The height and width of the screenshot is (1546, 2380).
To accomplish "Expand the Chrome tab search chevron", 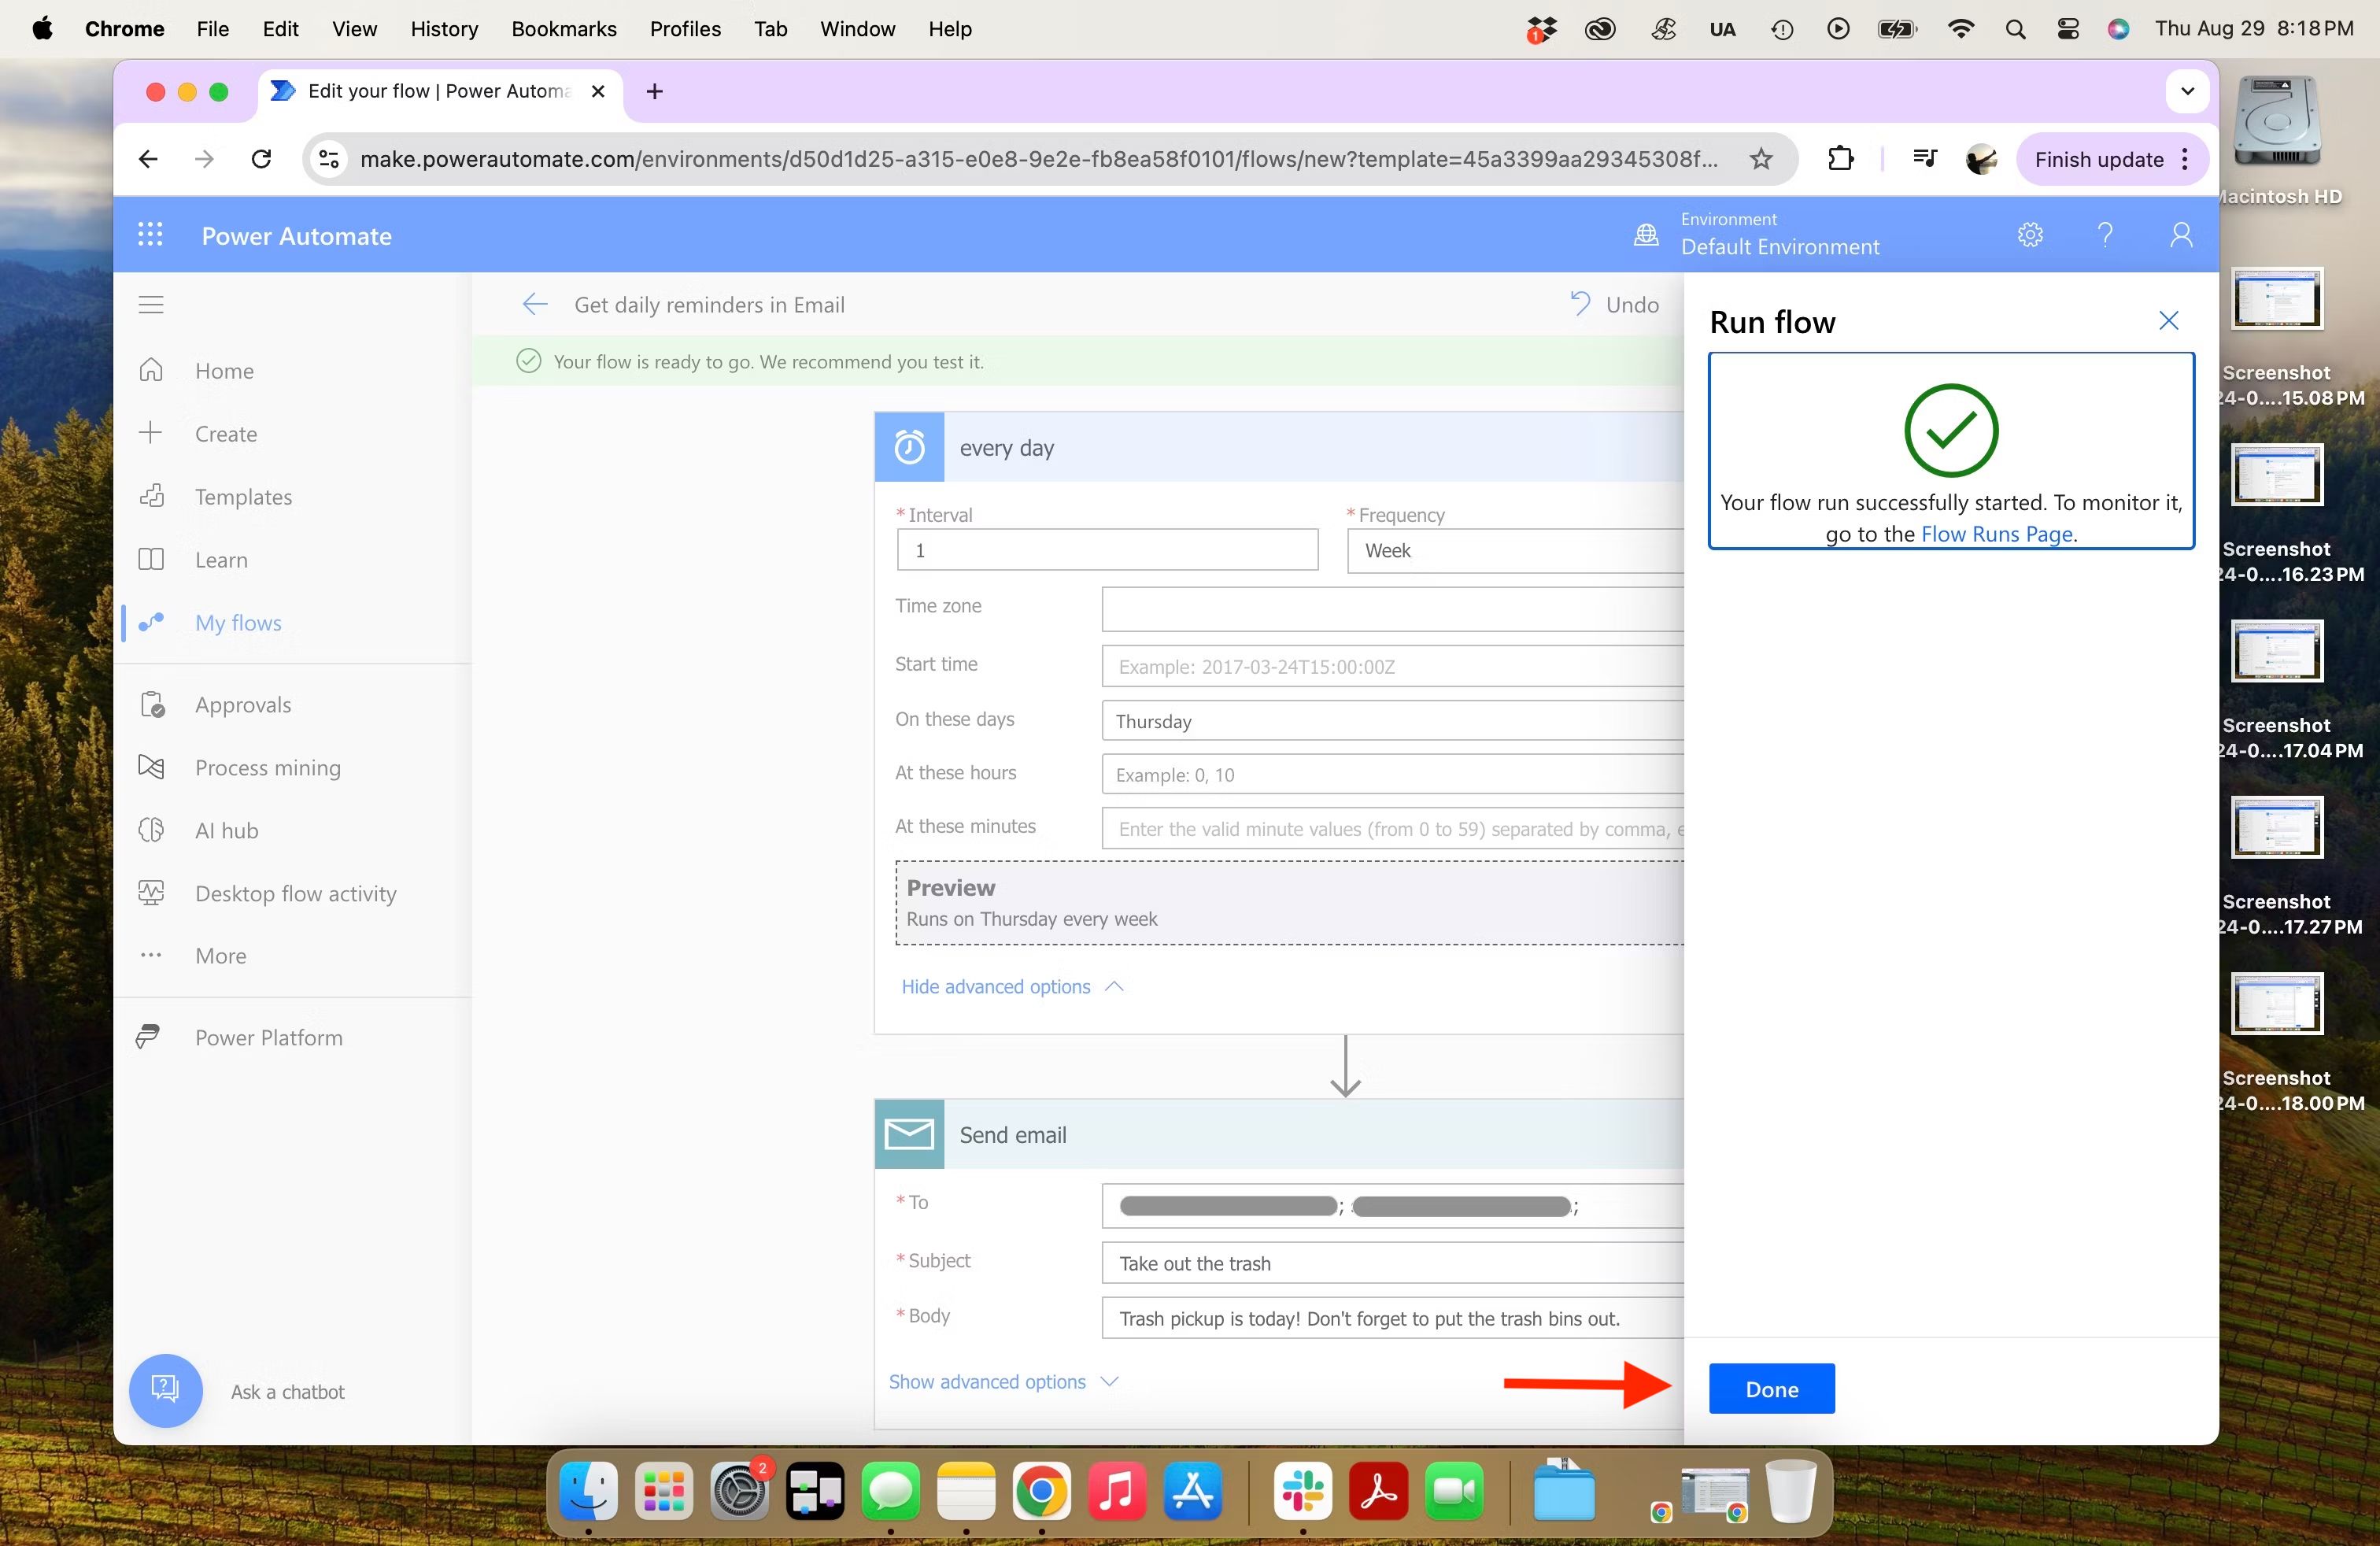I will point(2187,91).
